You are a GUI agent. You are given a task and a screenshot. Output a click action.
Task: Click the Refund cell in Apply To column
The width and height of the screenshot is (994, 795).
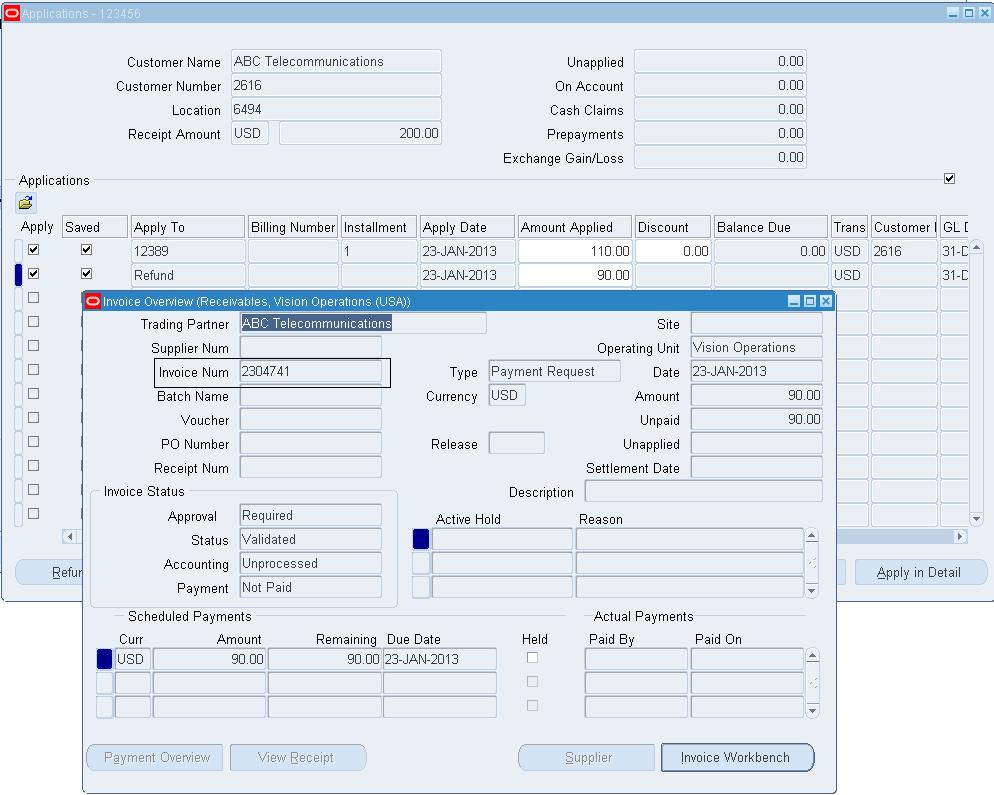click(x=188, y=275)
